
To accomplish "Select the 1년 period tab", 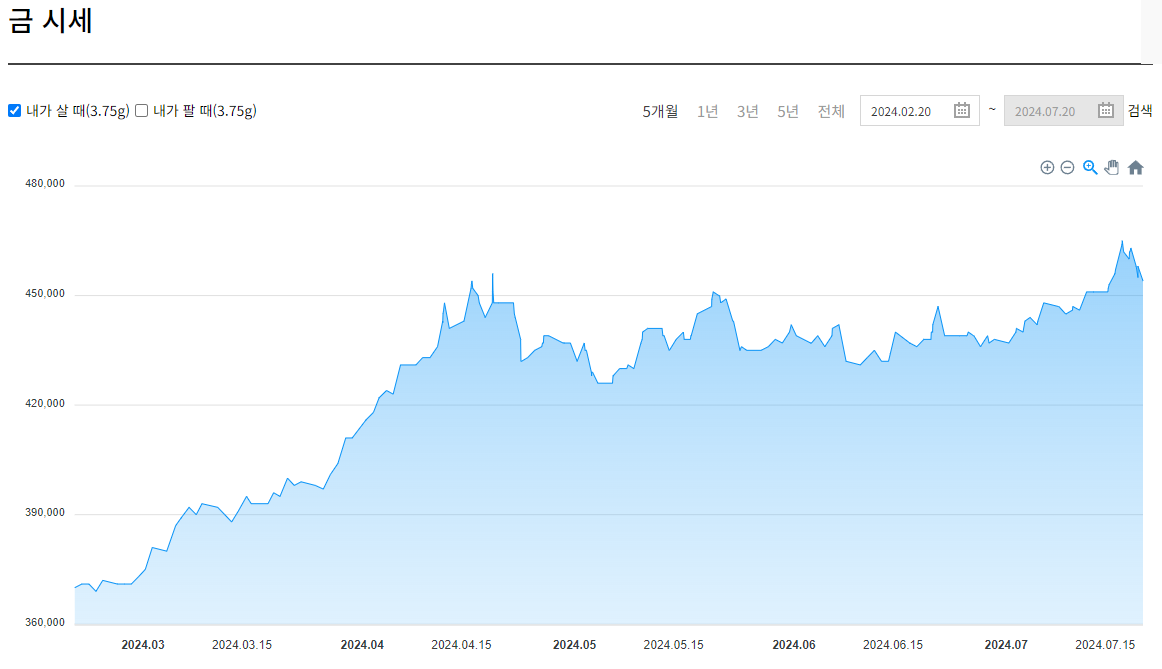I will [707, 111].
